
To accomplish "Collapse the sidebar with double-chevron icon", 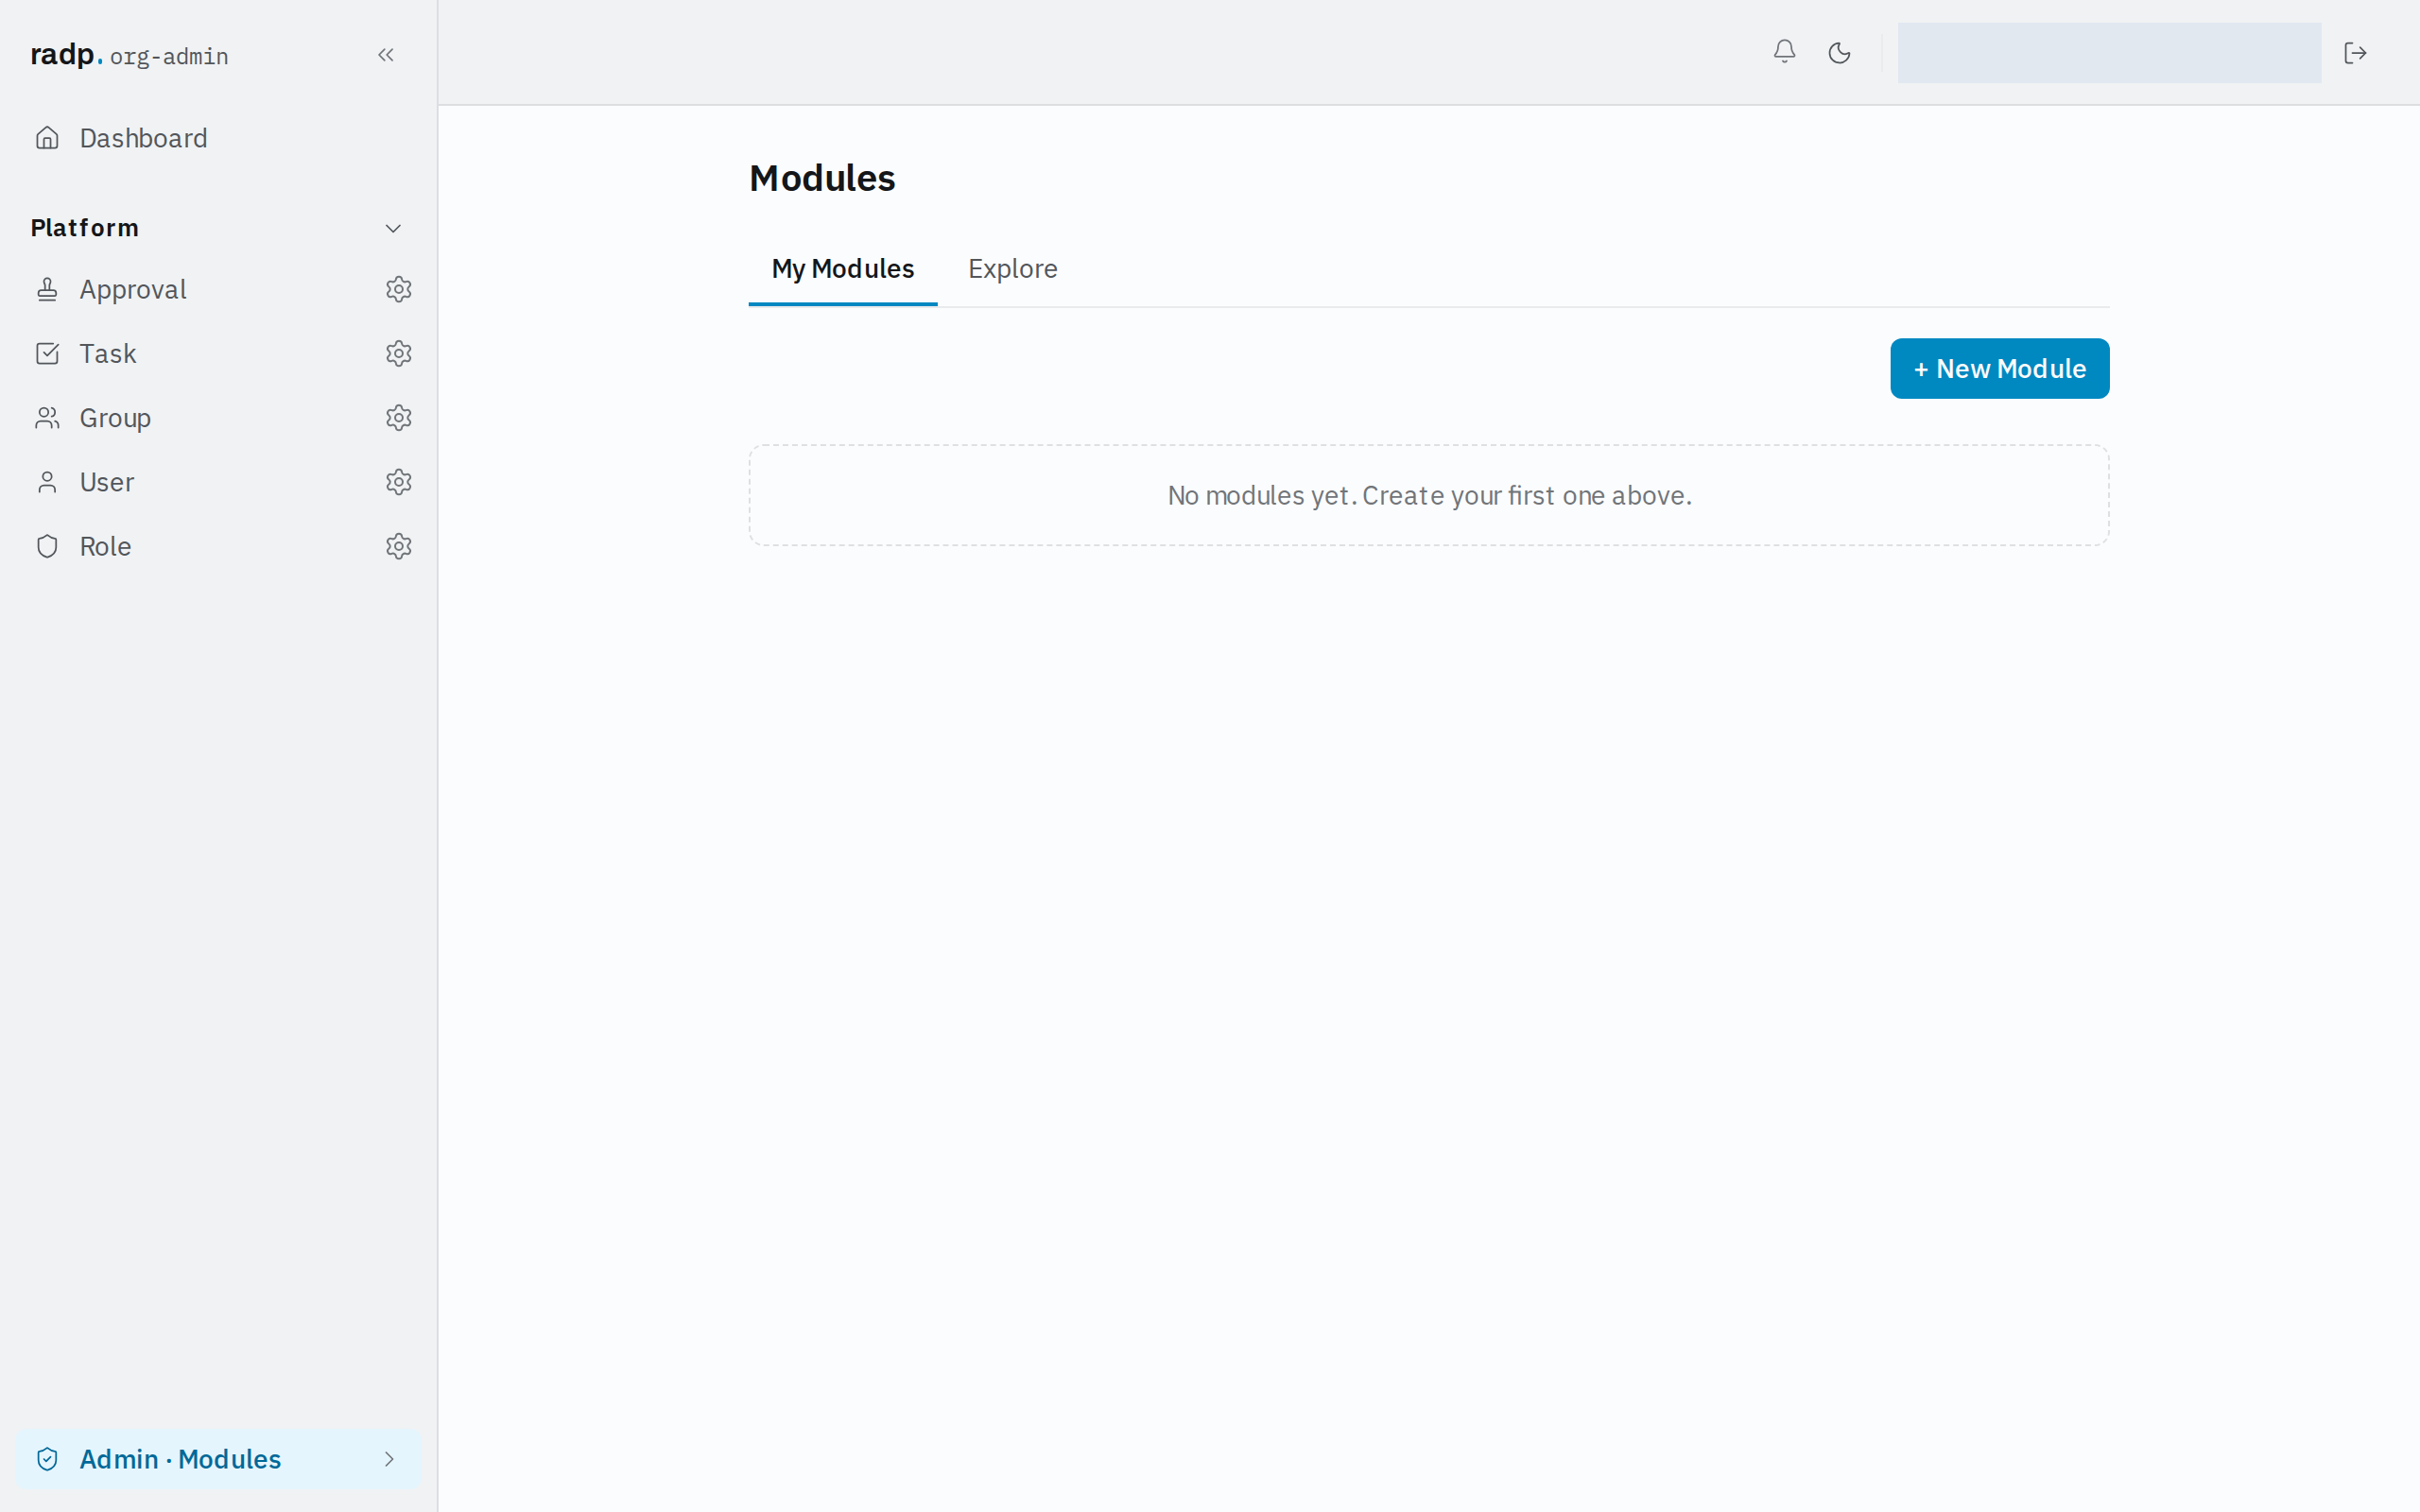I will point(386,55).
